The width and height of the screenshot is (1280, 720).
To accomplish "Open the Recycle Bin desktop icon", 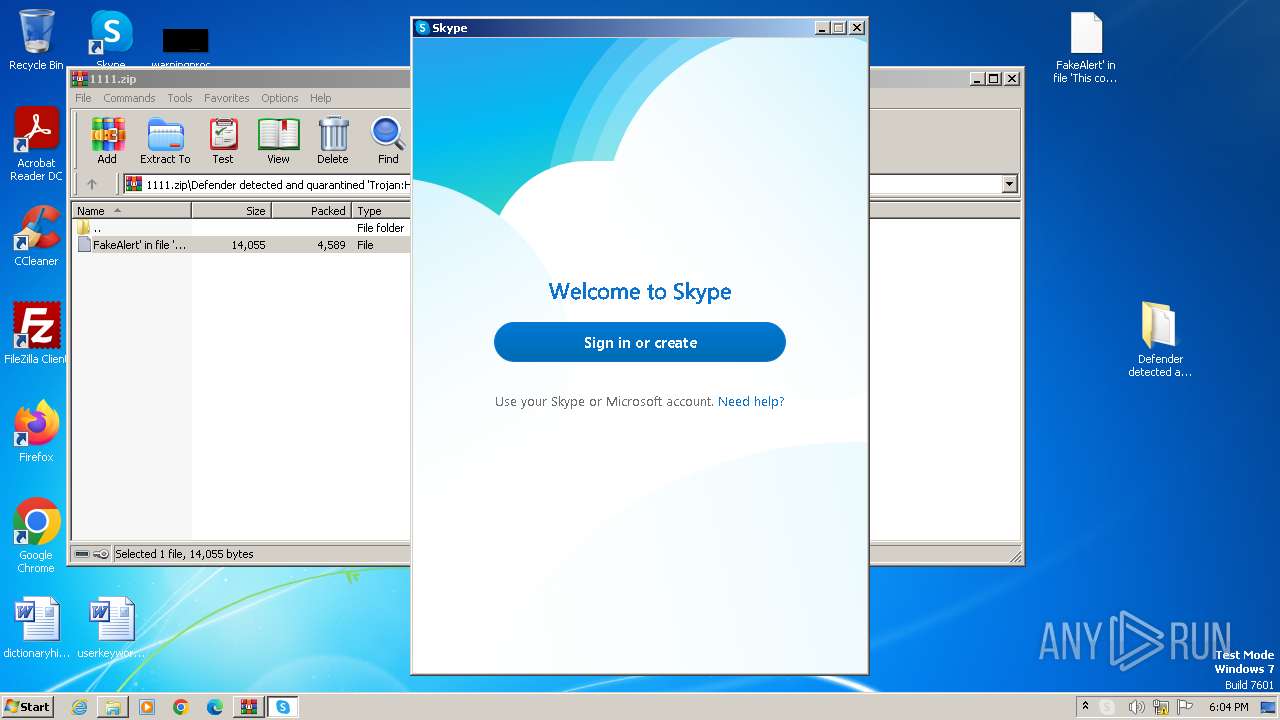I will (36, 40).
